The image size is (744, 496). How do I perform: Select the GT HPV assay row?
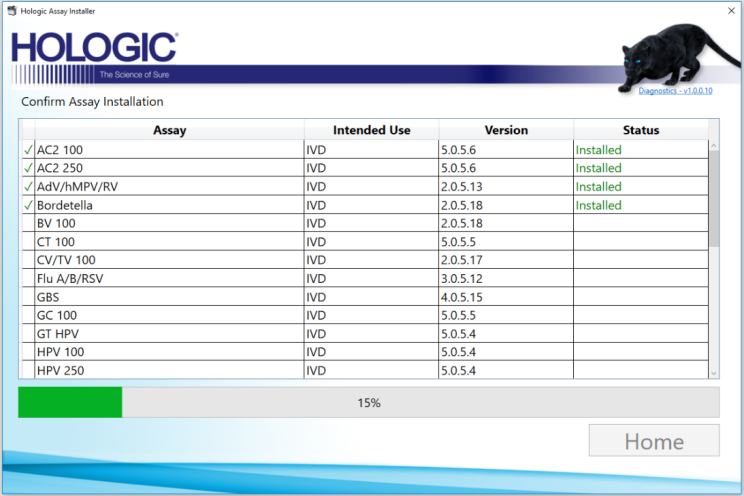160,334
